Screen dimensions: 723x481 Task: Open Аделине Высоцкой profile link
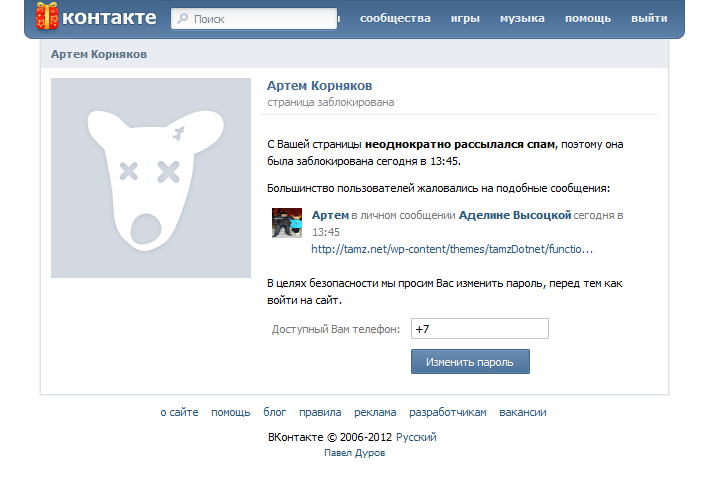pos(515,215)
